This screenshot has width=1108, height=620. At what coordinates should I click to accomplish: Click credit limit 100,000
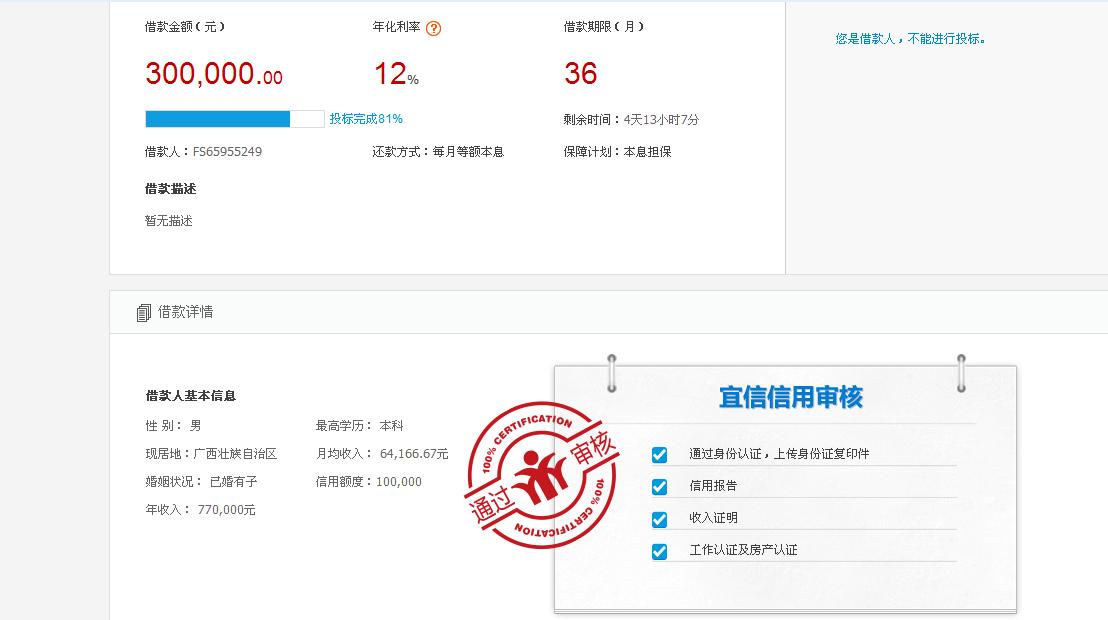tap(399, 481)
